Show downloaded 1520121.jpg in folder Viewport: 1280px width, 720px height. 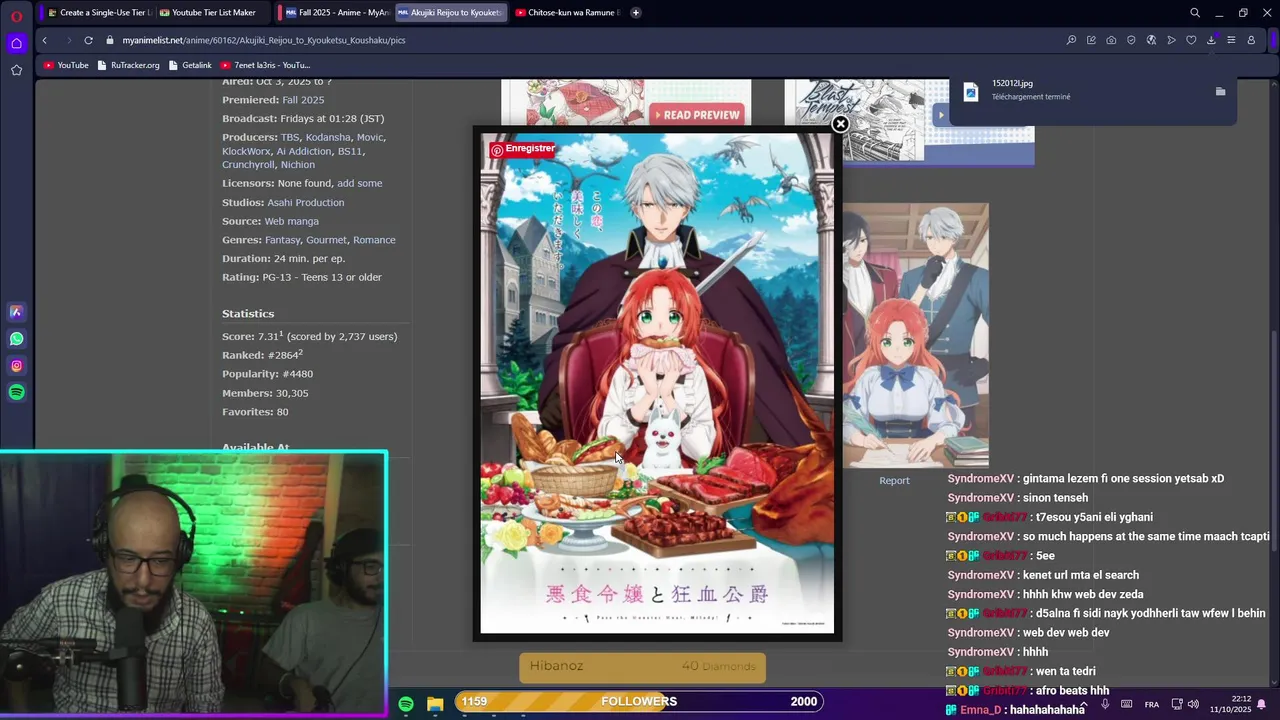(1220, 91)
